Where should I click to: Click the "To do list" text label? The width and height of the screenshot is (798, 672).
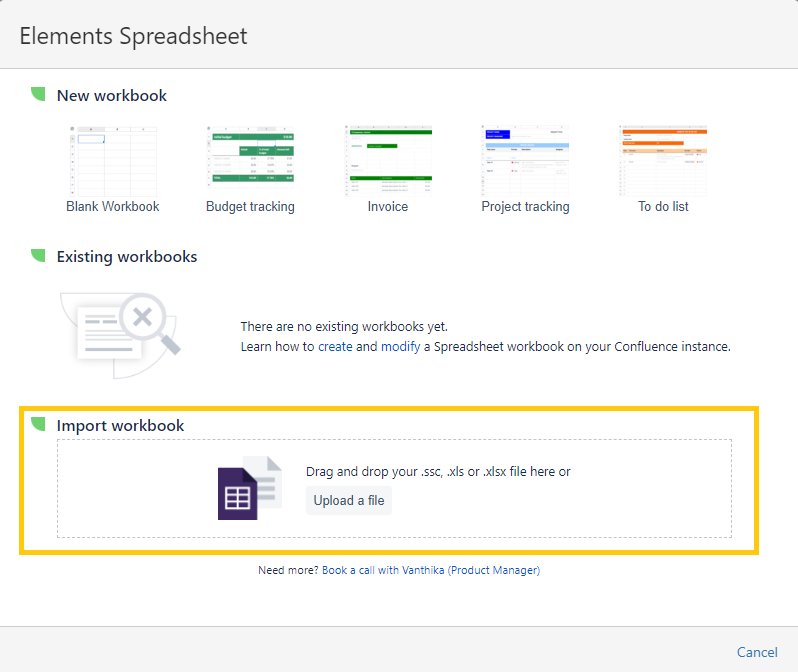663,207
